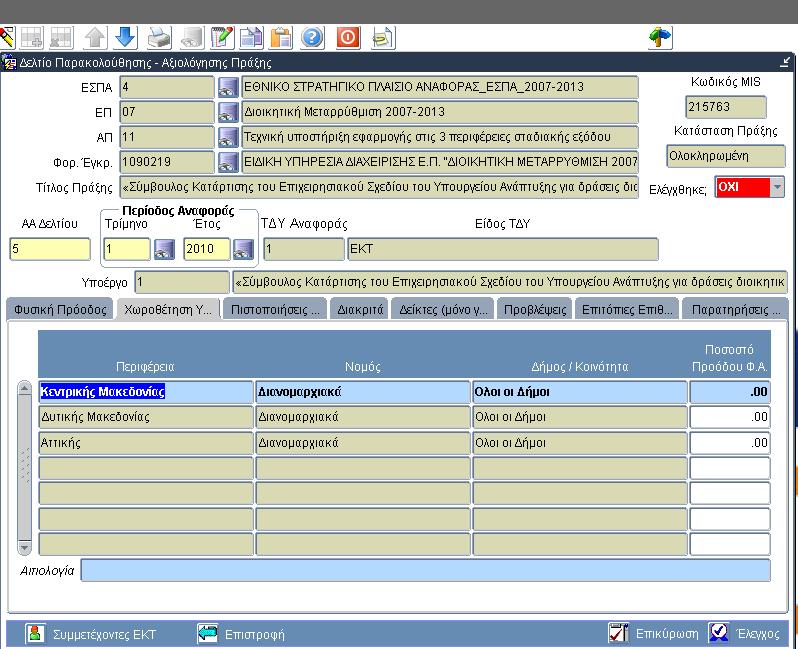Open lookup list beside ΕΣΠΑ field

coord(228,87)
